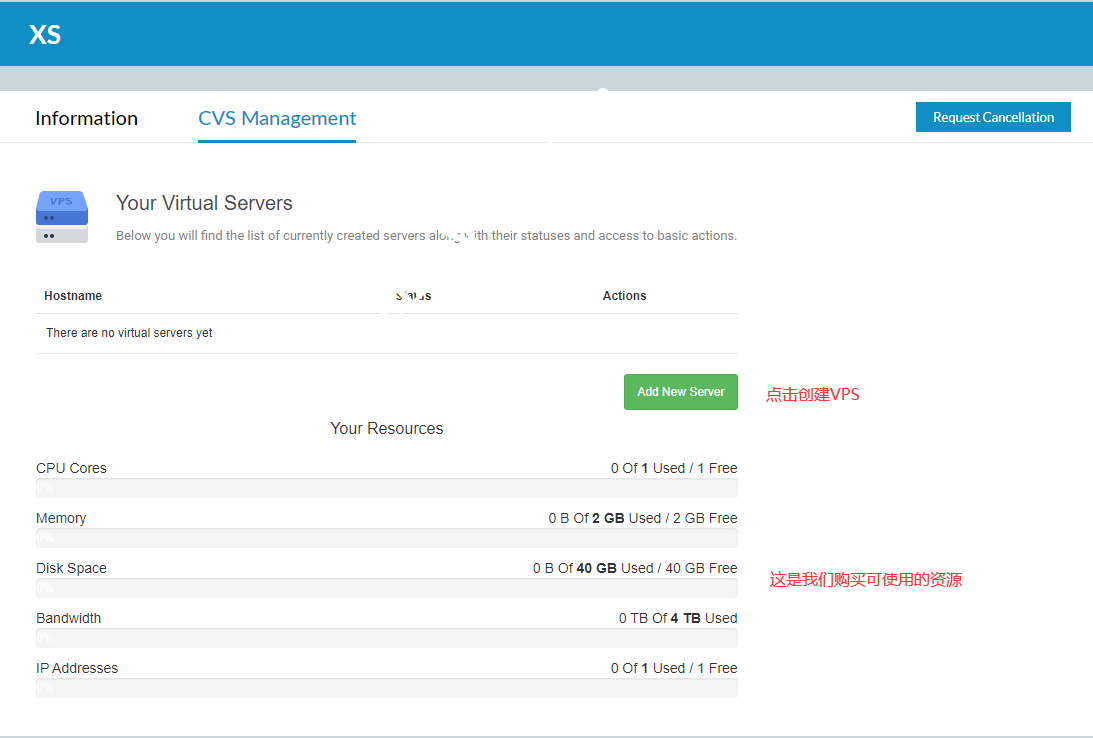Click the Your Resources heading

point(386,428)
